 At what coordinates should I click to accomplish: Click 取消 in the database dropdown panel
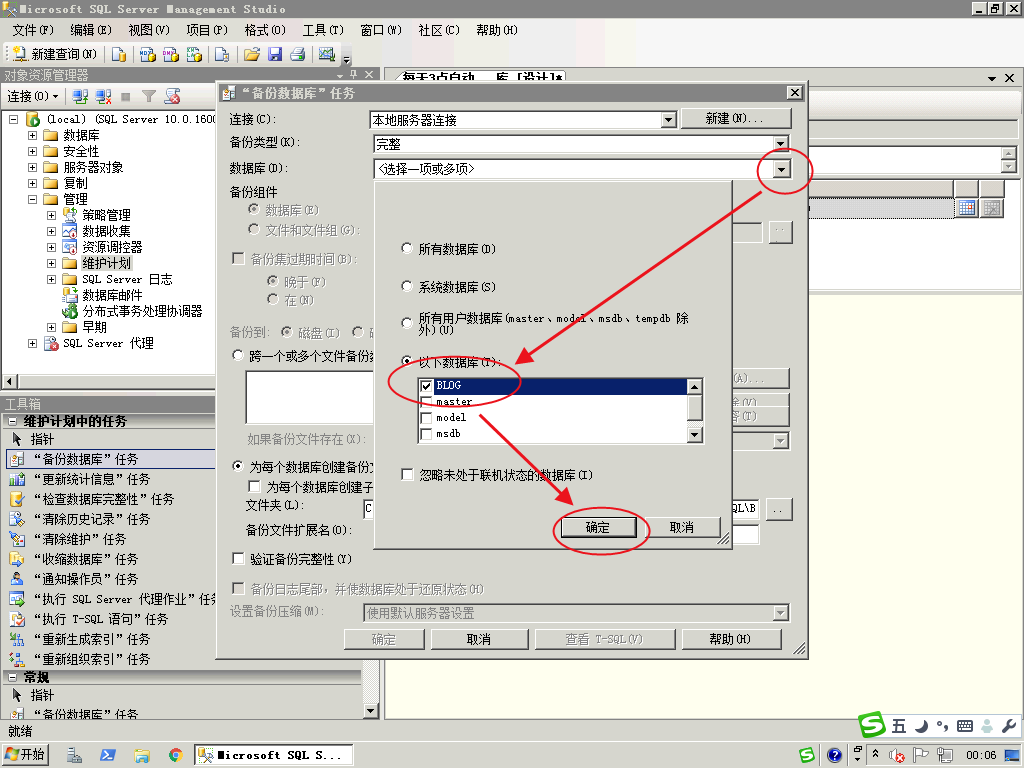(681, 527)
